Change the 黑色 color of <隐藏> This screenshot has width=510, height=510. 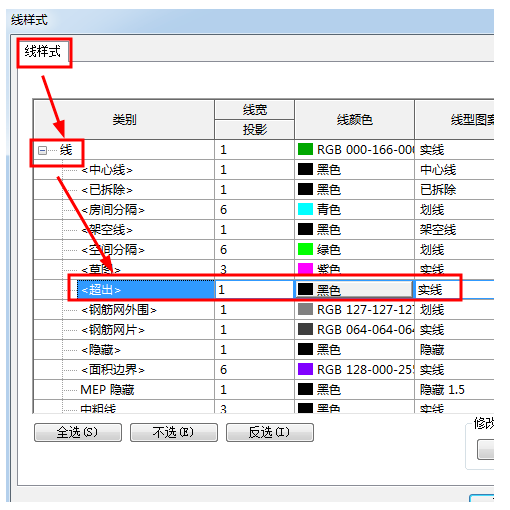tap(354, 350)
